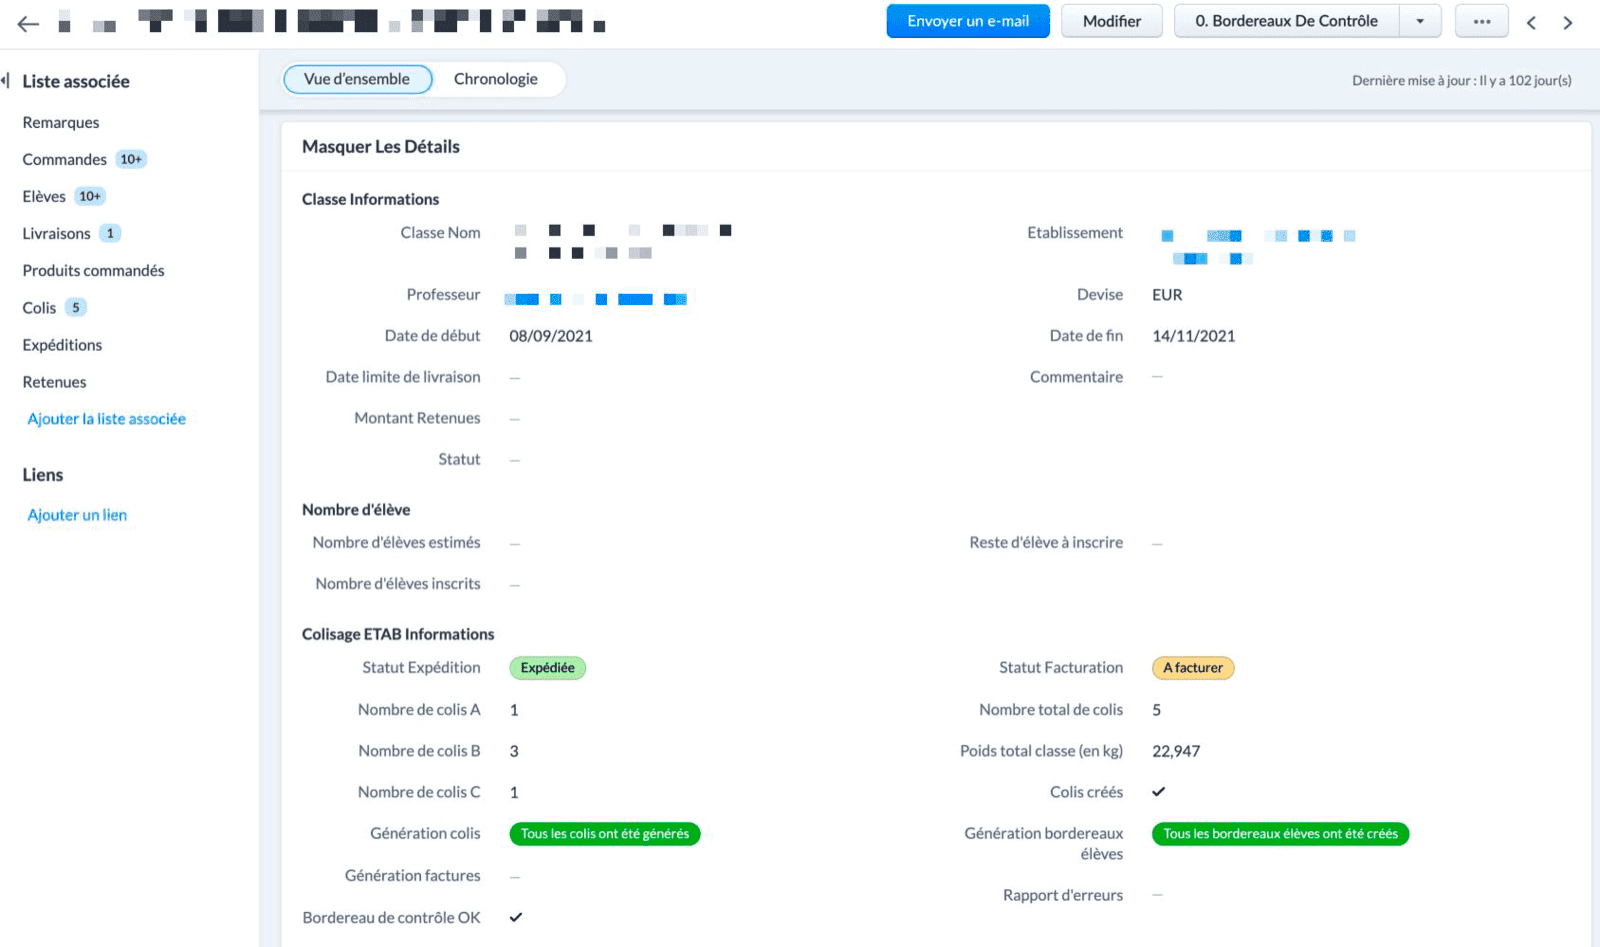Collapse Masquer Les Détails section
The height and width of the screenshot is (947, 1600).
click(381, 147)
